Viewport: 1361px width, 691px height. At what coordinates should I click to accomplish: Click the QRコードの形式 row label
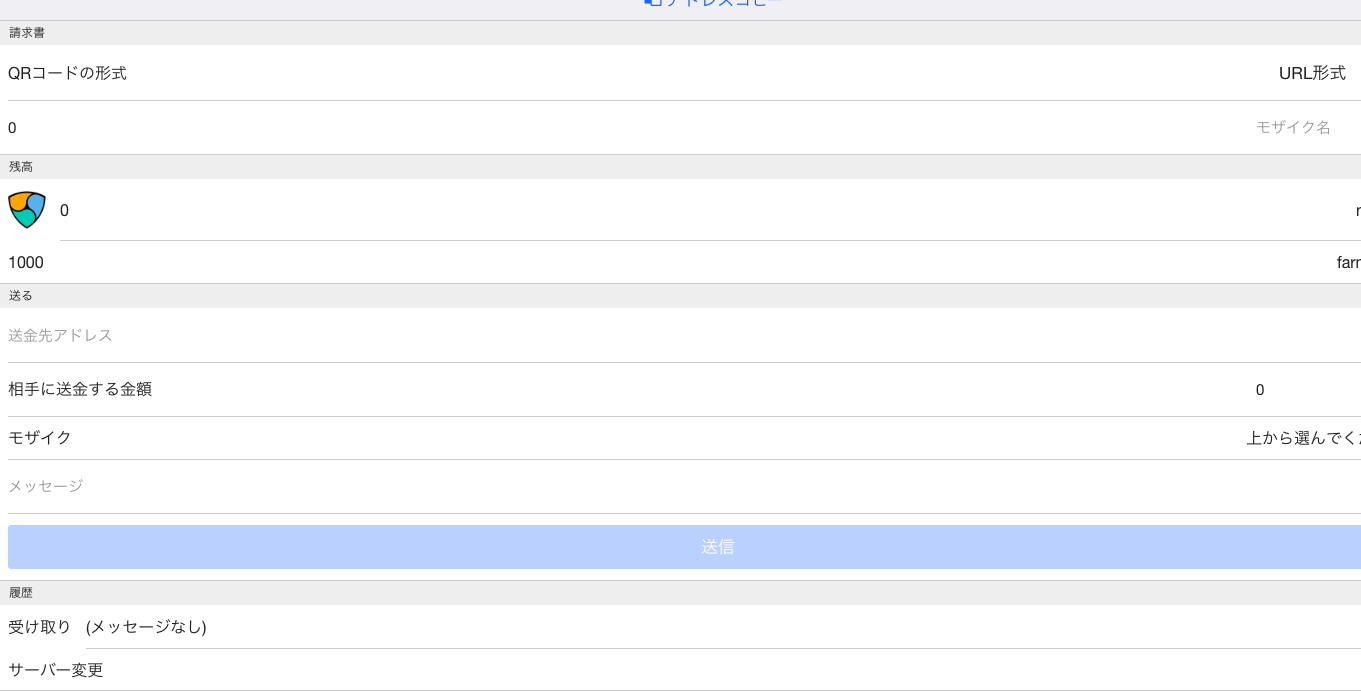(68, 73)
